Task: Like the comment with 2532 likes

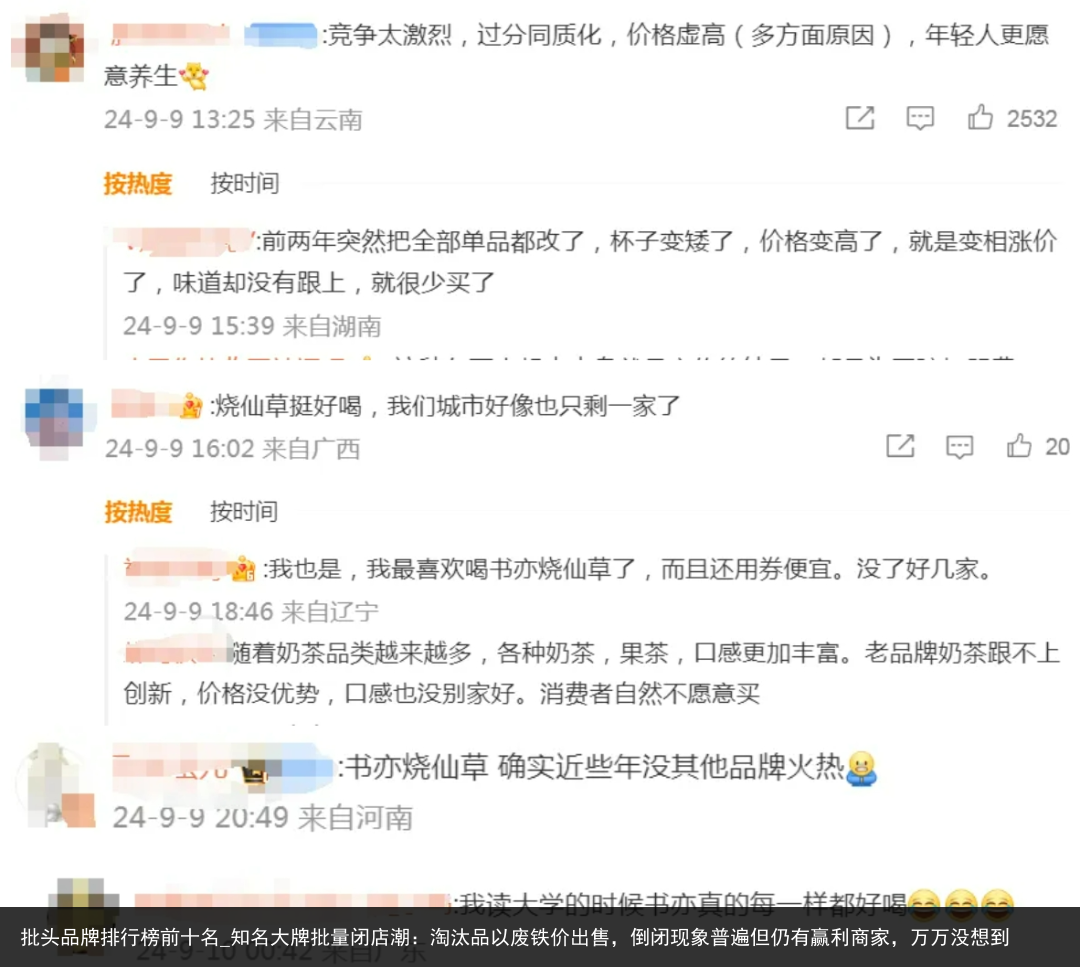Action: [980, 118]
